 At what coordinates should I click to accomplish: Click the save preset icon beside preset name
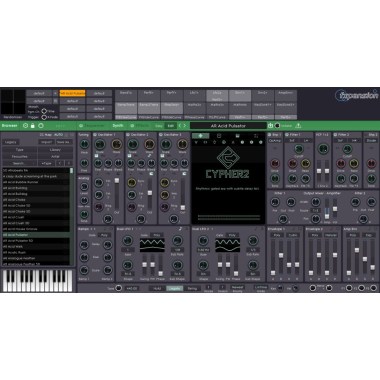270,126
